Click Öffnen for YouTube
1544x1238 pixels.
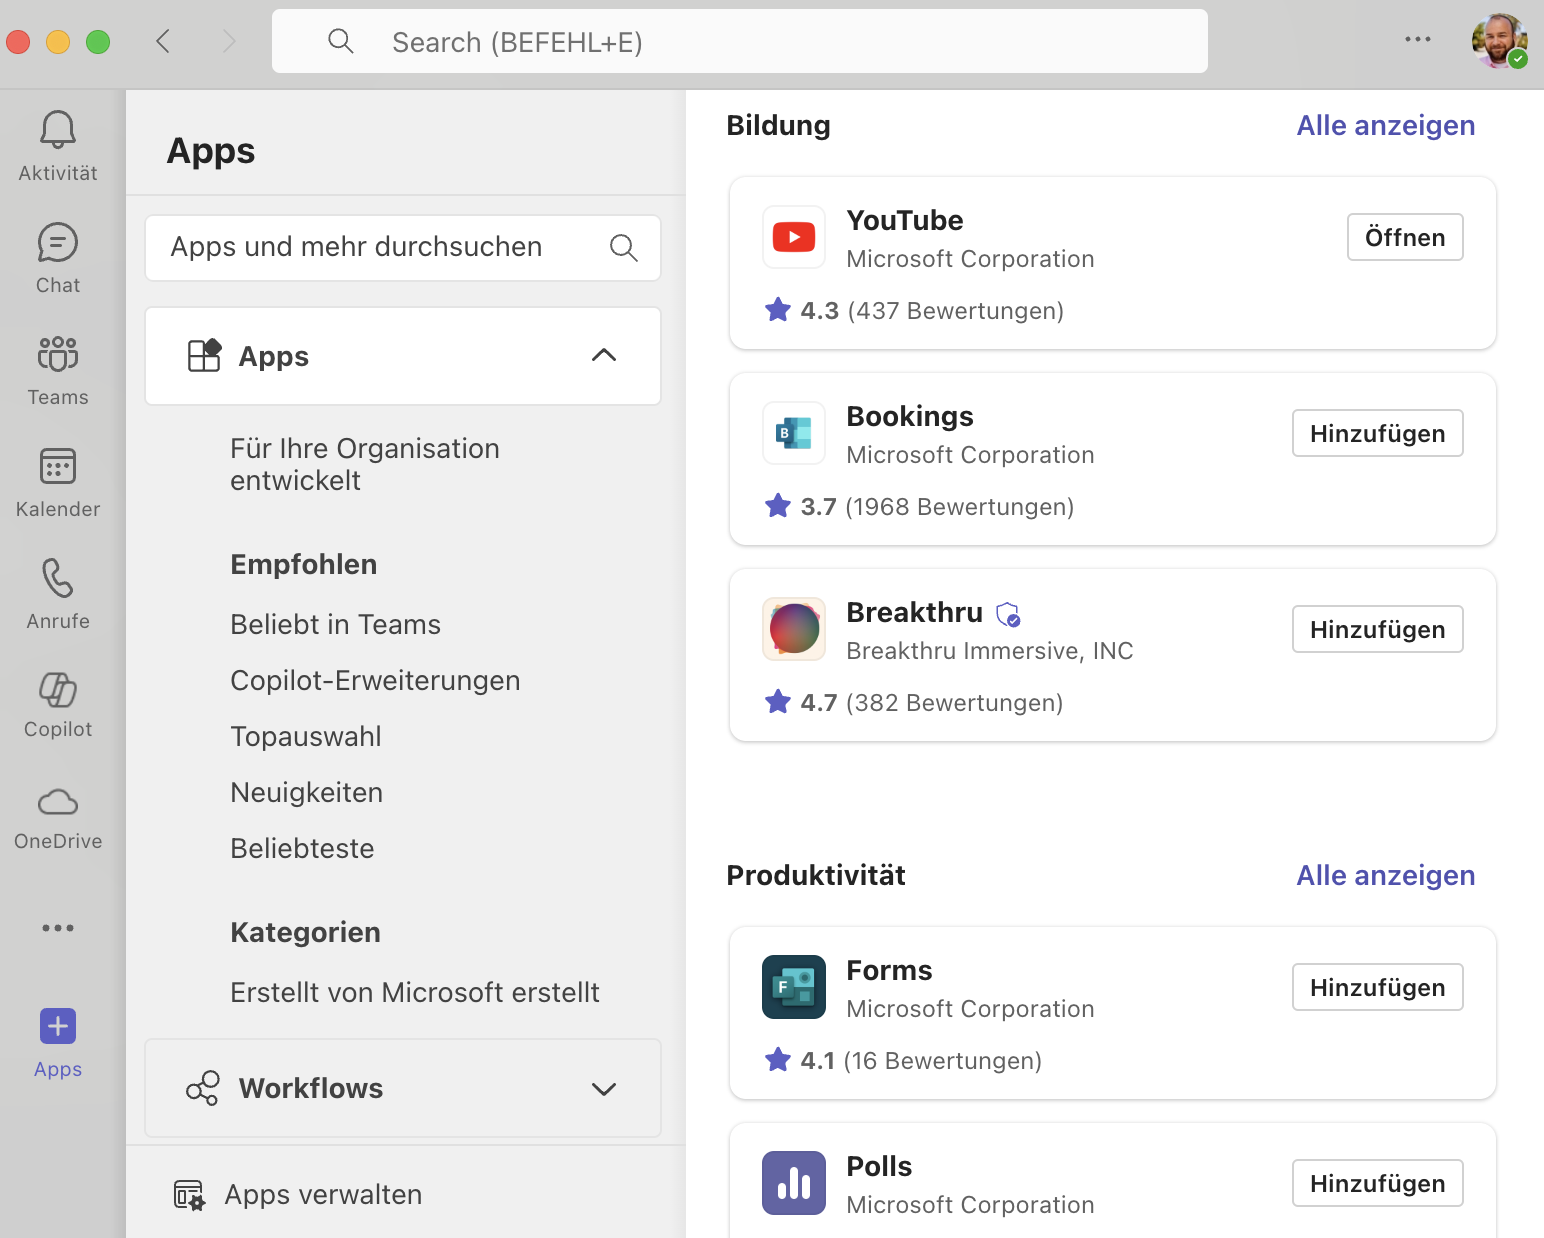(1405, 237)
